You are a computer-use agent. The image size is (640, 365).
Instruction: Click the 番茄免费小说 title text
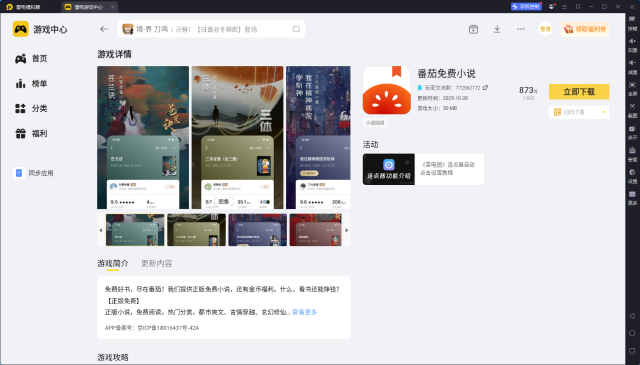(446, 73)
